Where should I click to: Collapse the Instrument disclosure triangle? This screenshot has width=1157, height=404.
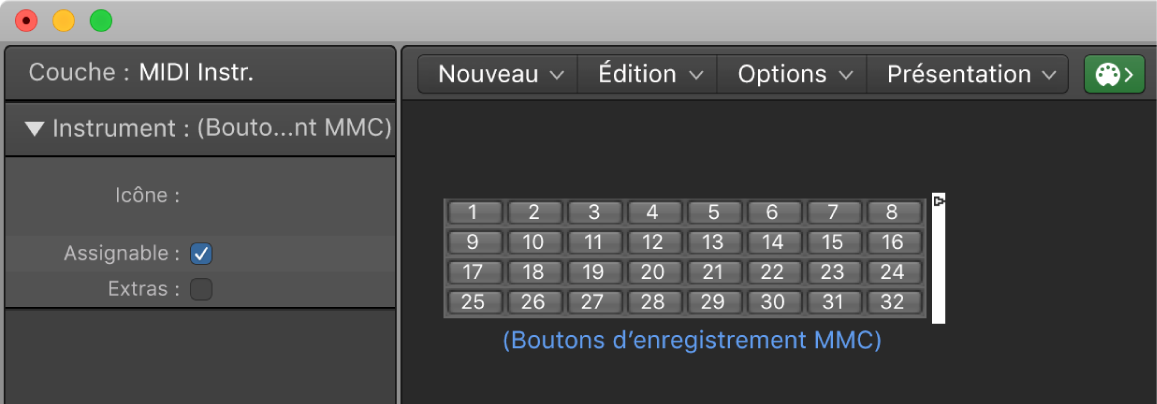tap(35, 130)
